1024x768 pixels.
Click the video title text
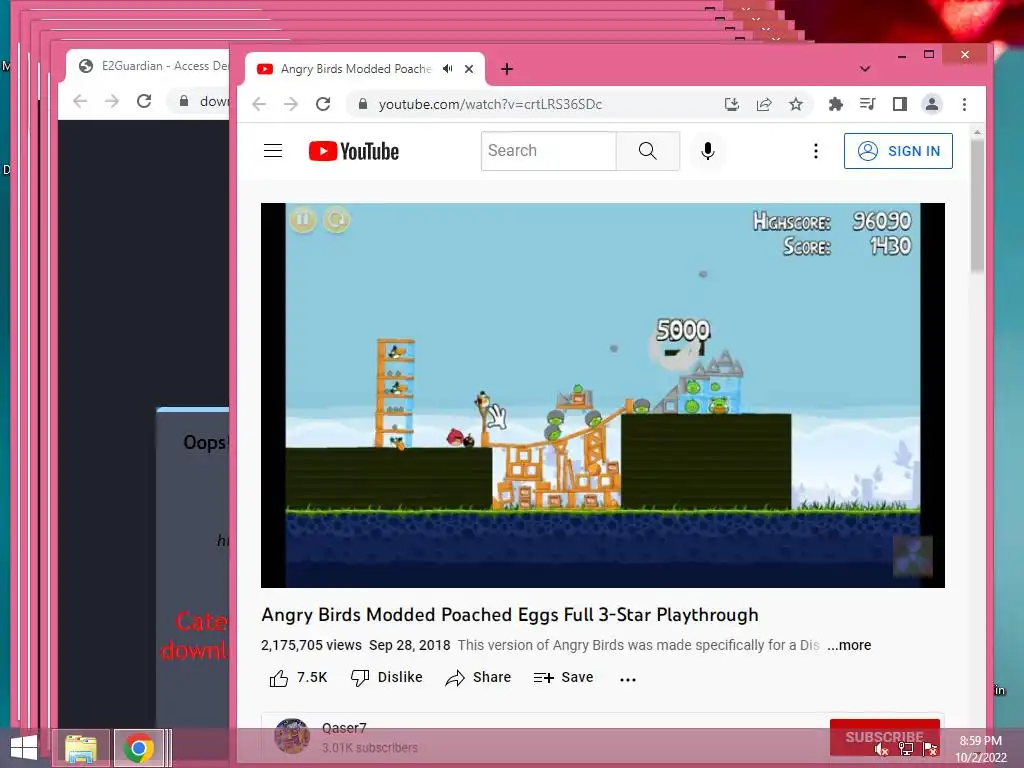(509, 615)
